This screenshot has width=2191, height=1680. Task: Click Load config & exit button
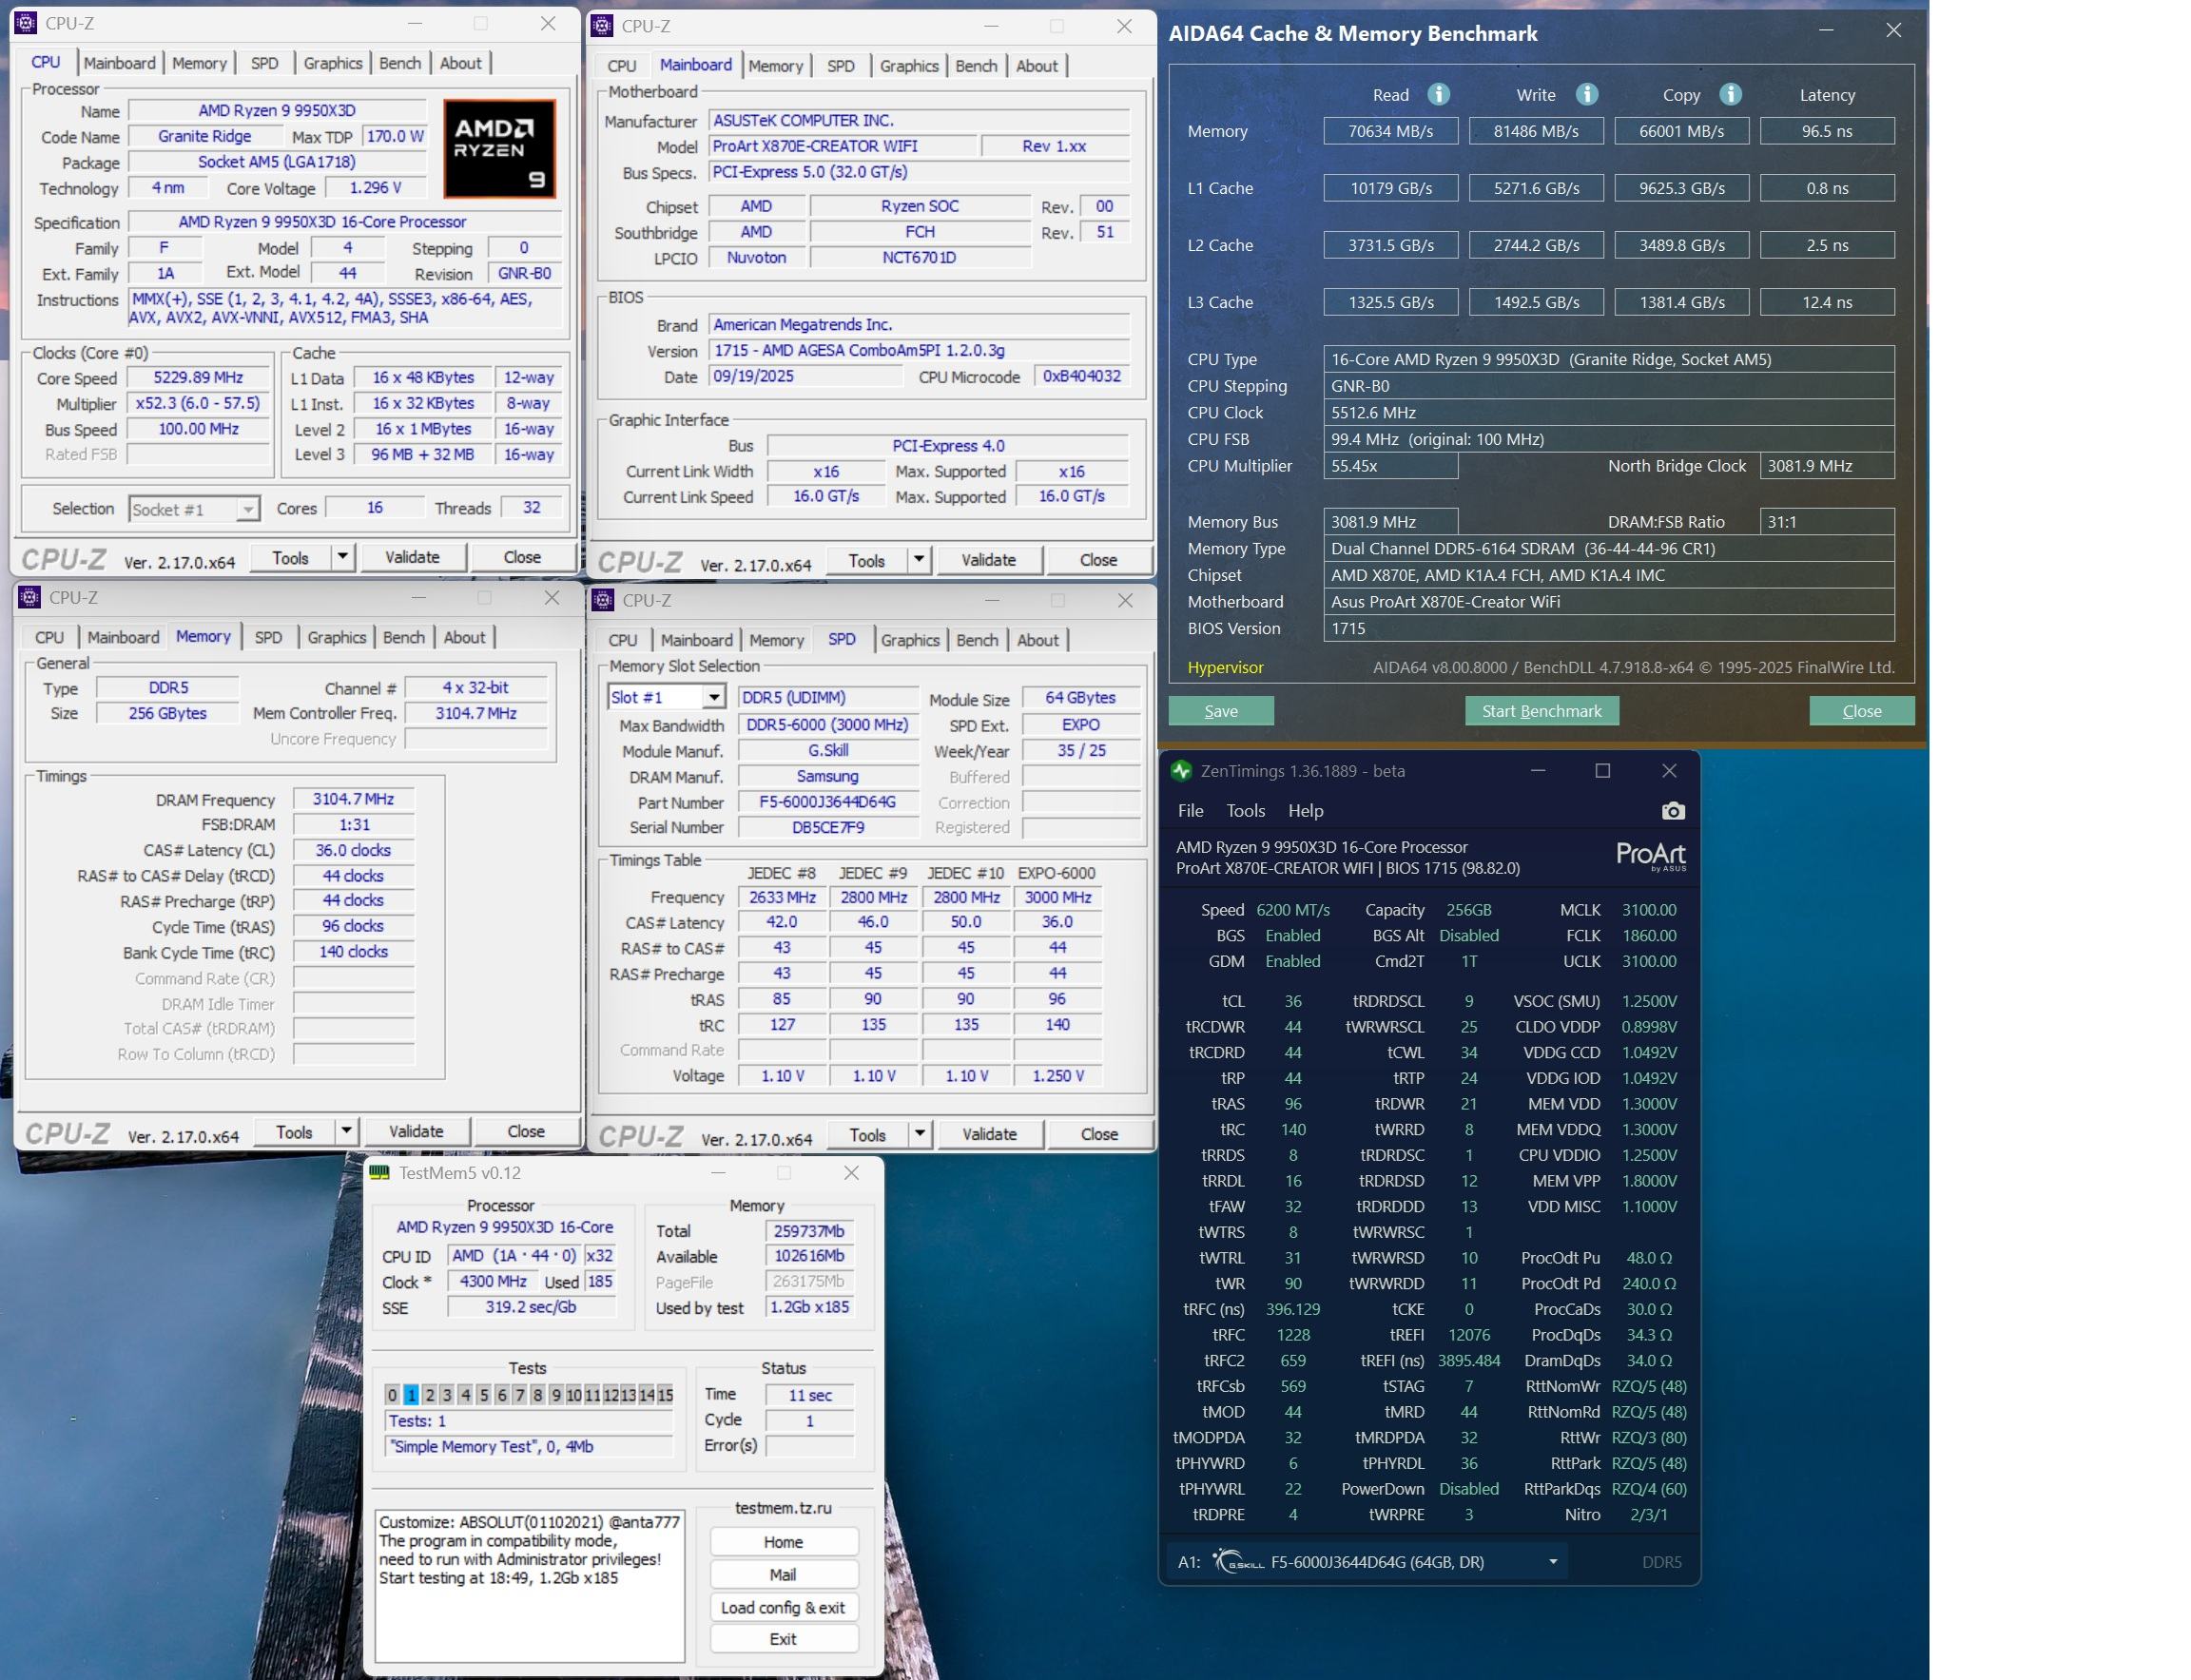pos(783,1608)
